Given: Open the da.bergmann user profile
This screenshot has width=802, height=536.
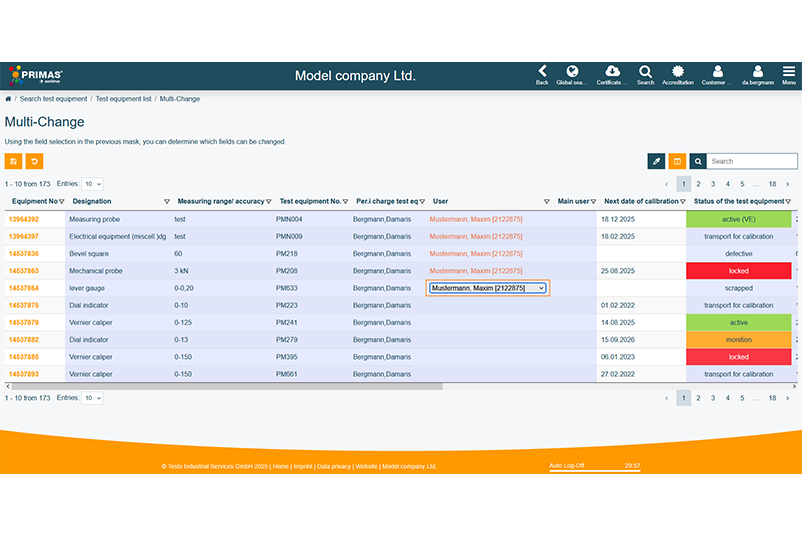Looking at the screenshot, I should pos(757,75).
